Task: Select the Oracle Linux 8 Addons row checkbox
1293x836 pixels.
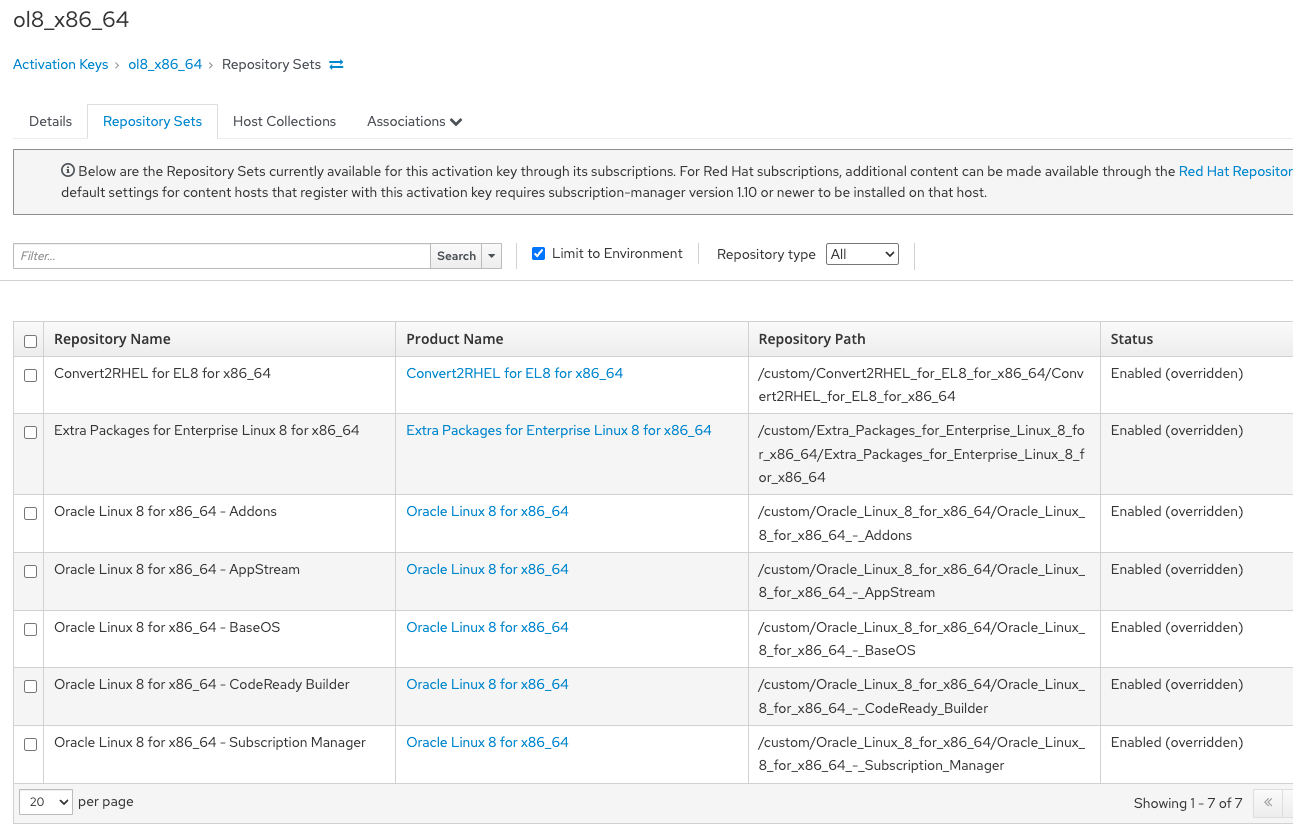Action: [30, 513]
